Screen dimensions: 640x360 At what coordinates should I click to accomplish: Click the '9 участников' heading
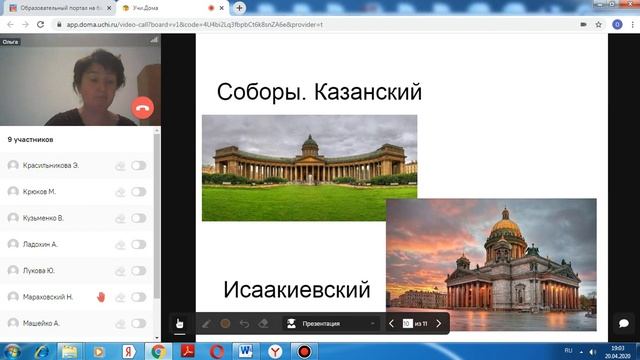[30, 140]
